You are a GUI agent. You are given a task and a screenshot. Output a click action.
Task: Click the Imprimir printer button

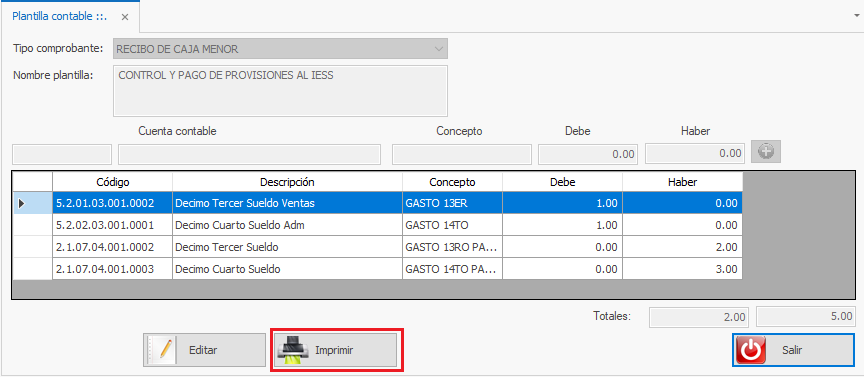tap(336, 350)
